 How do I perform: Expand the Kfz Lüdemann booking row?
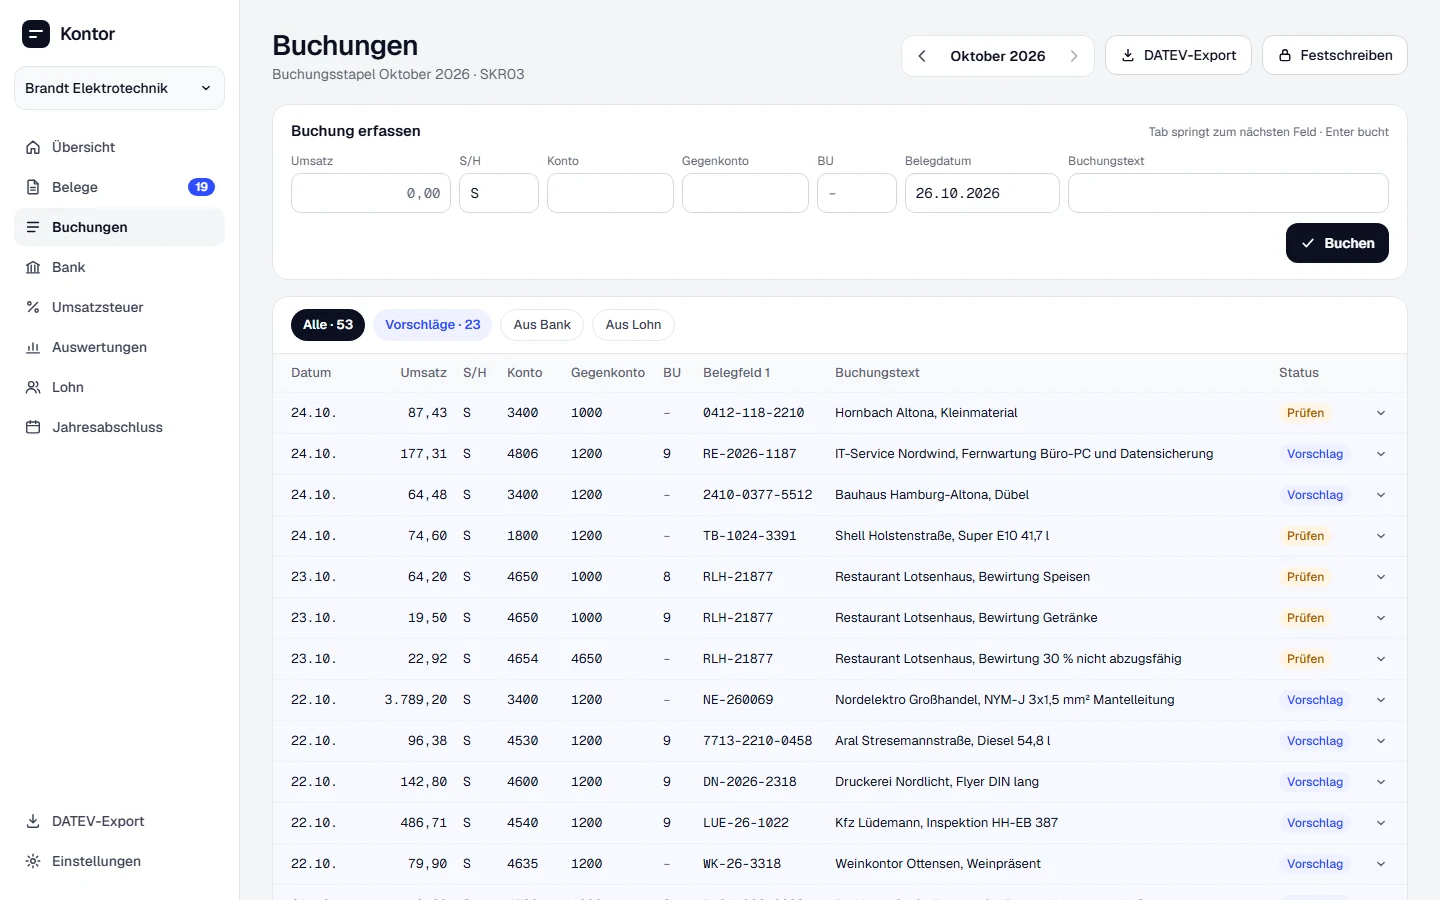pos(1381,823)
